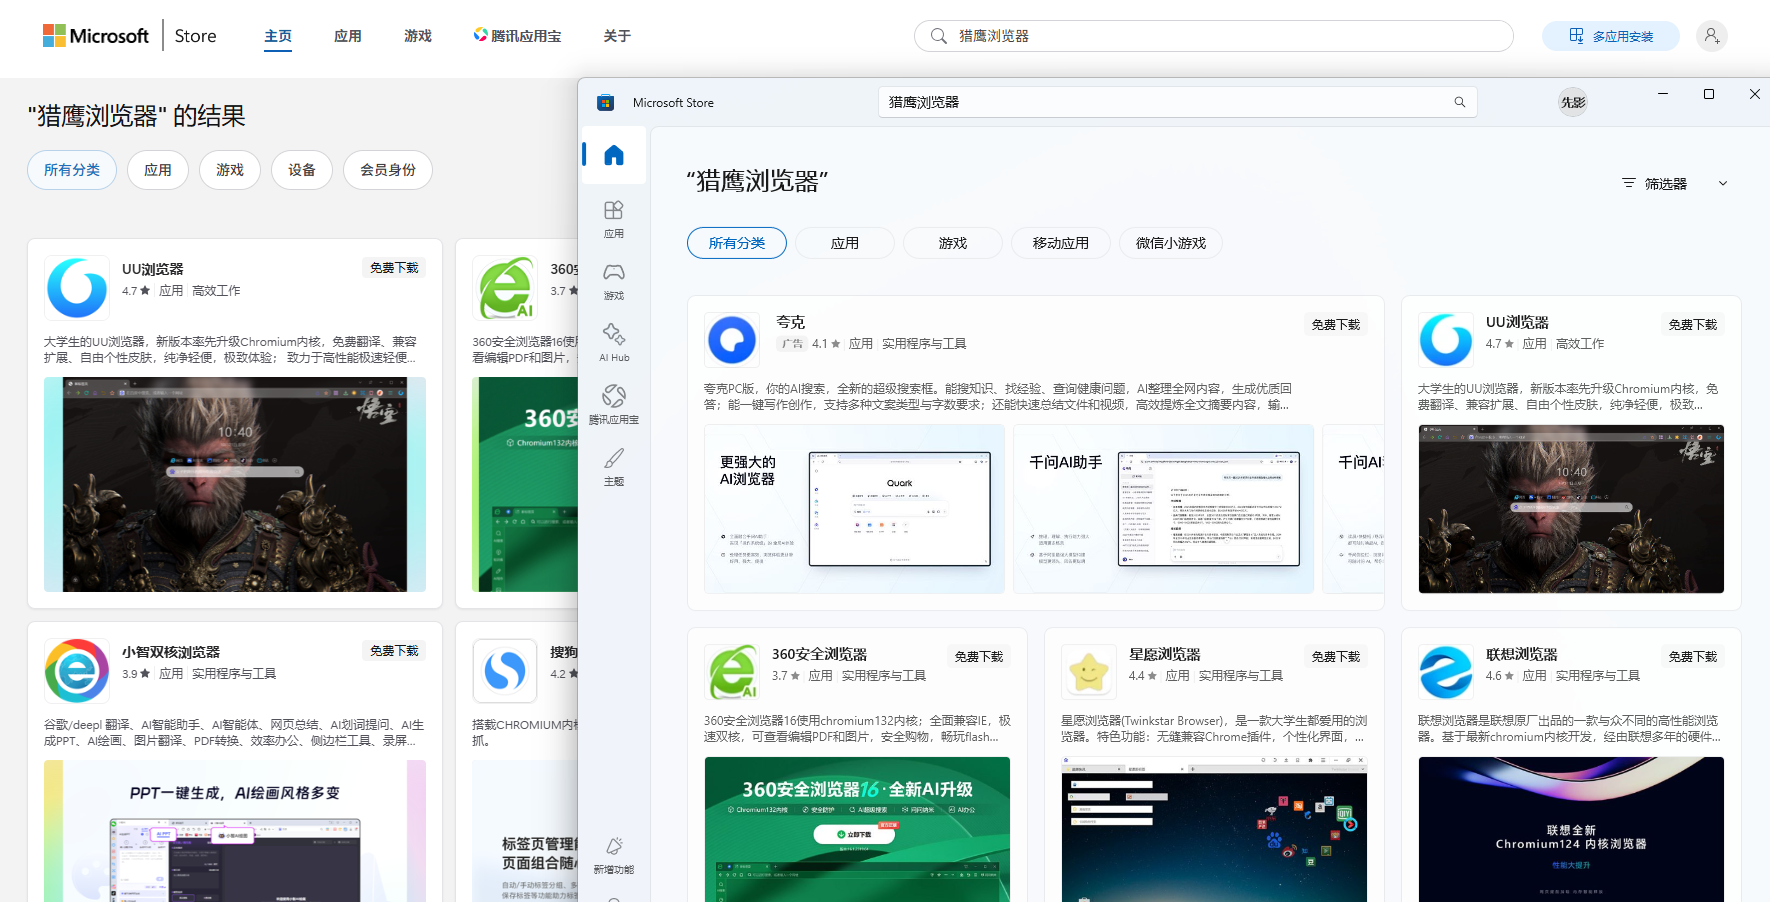The height and width of the screenshot is (902, 1770).
Task: Open 联想浏览器 Chromium124 screenshot
Action: (x=1571, y=829)
